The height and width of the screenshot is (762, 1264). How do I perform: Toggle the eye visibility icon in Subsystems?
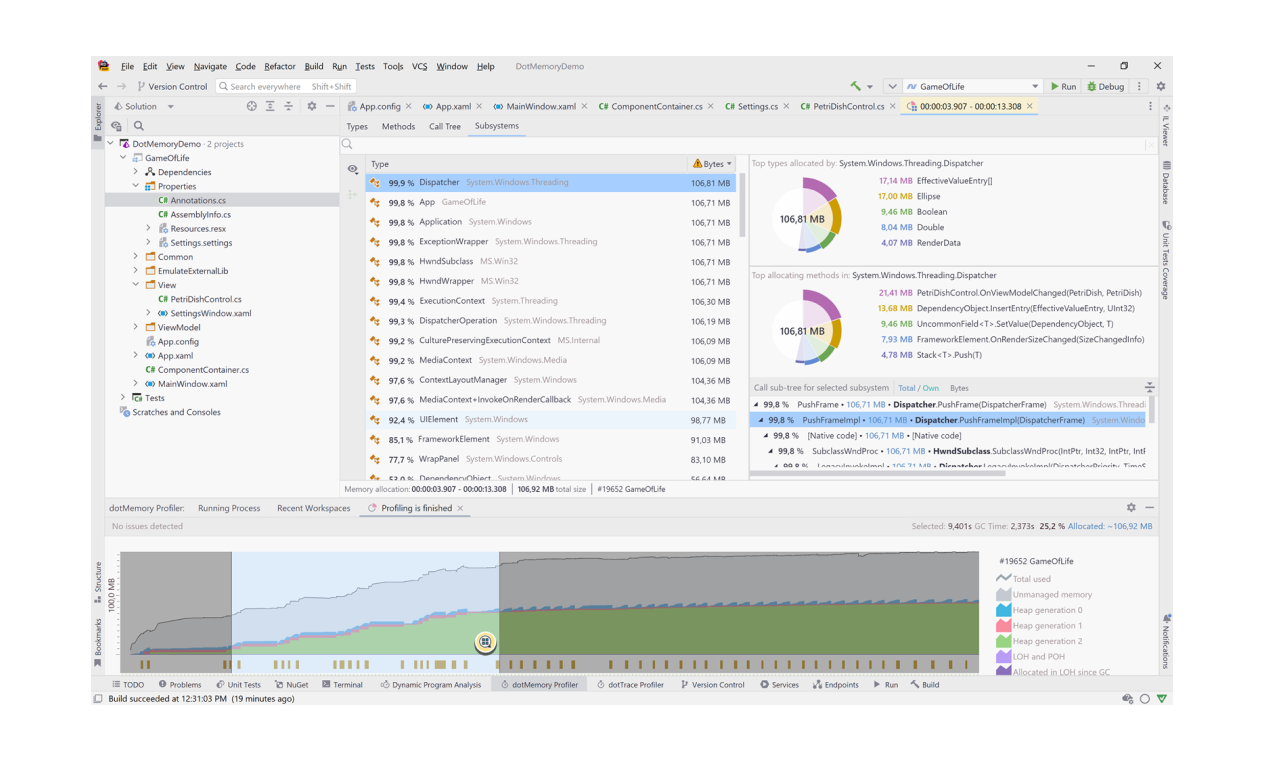pos(353,170)
